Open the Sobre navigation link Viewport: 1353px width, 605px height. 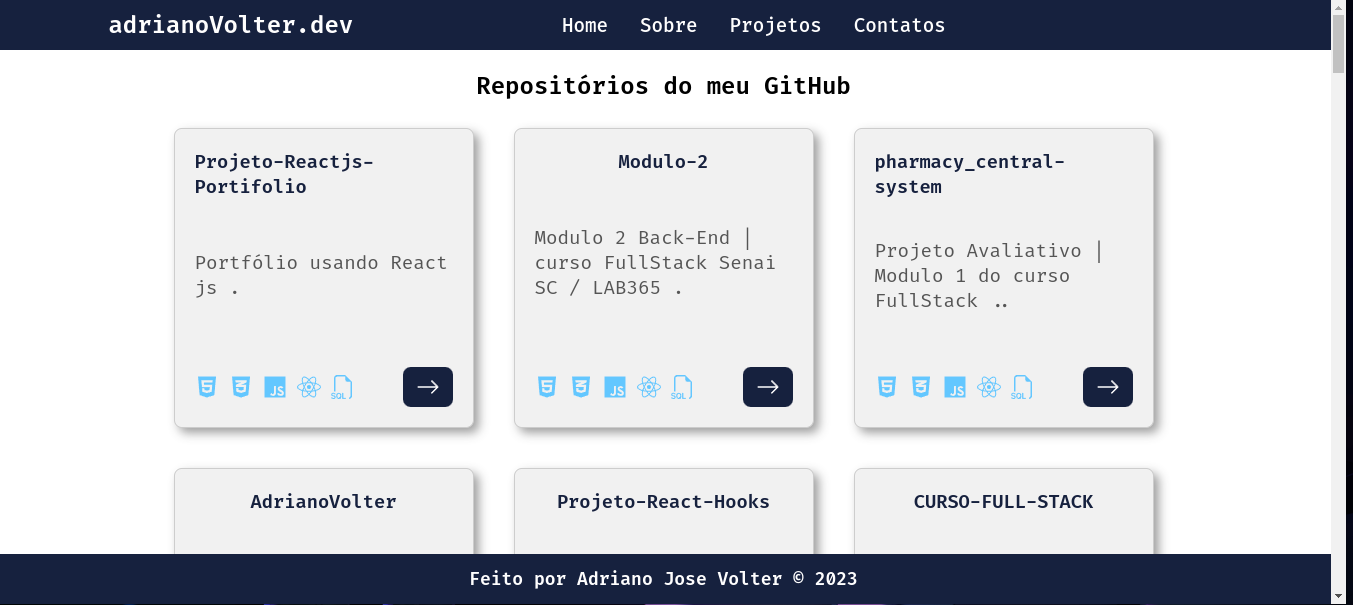(668, 25)
